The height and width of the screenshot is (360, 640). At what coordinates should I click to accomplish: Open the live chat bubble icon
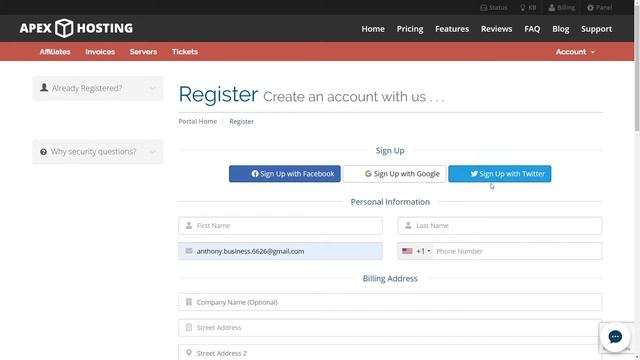615,337
